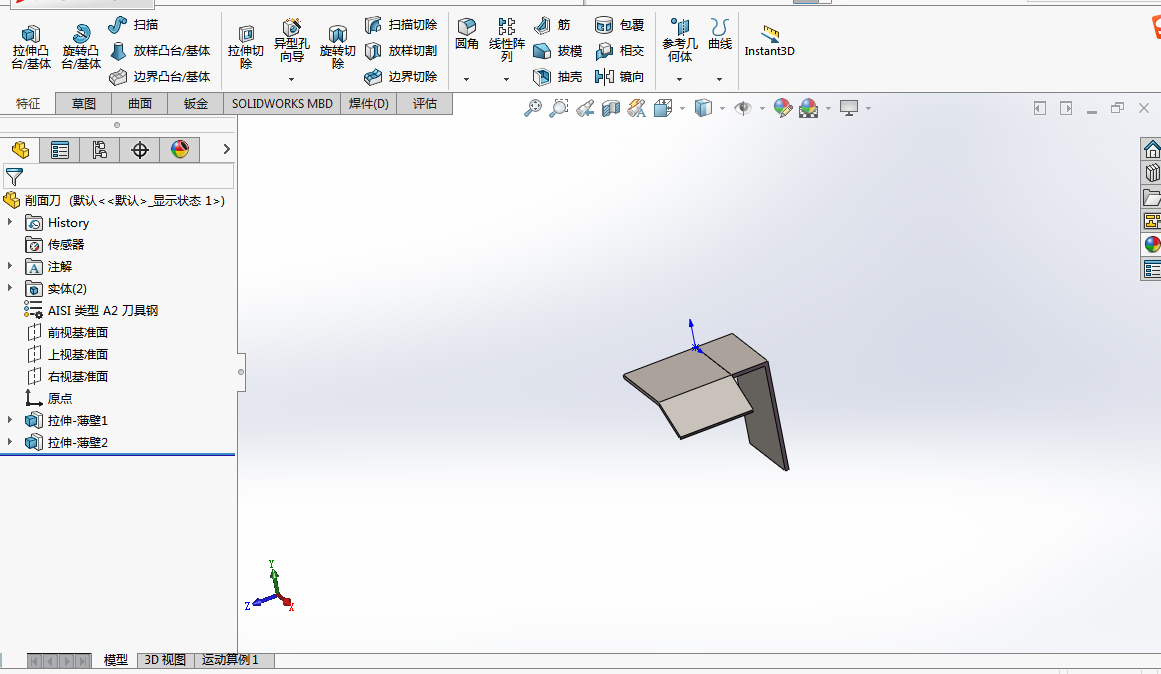Select the Draft tool (拔模)
The height and width of the screenshot is (674, 1161).
point(558,50)
